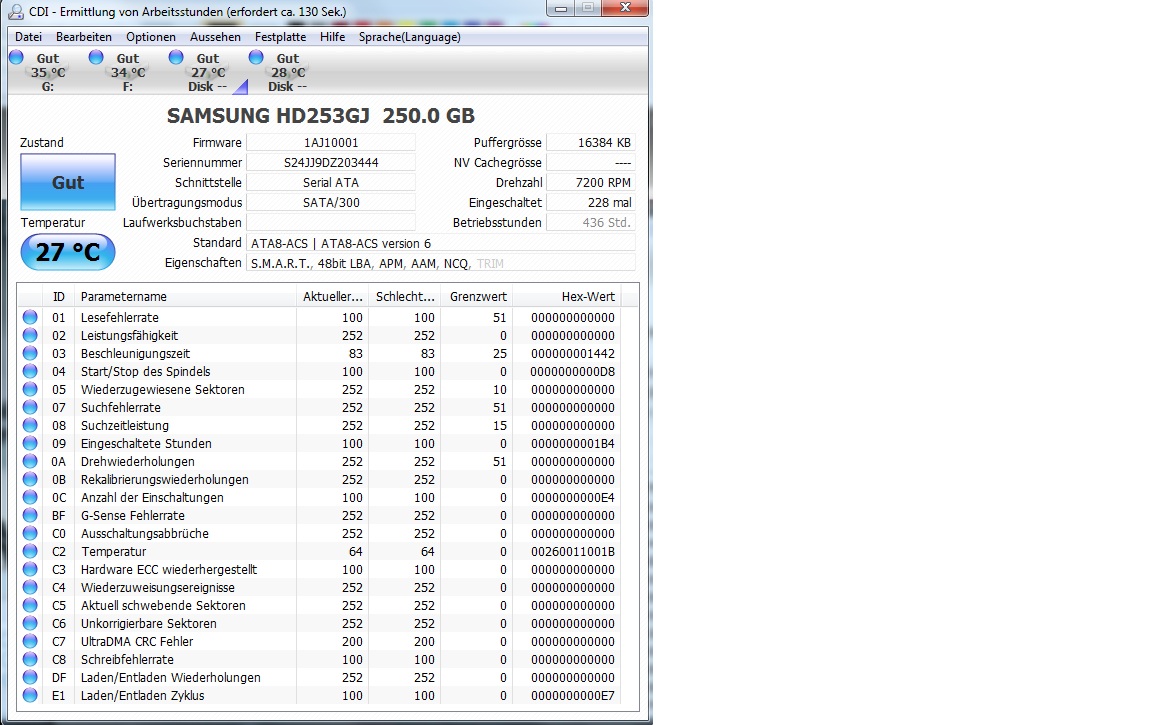Open the Optionen menu

click(151, 37)
